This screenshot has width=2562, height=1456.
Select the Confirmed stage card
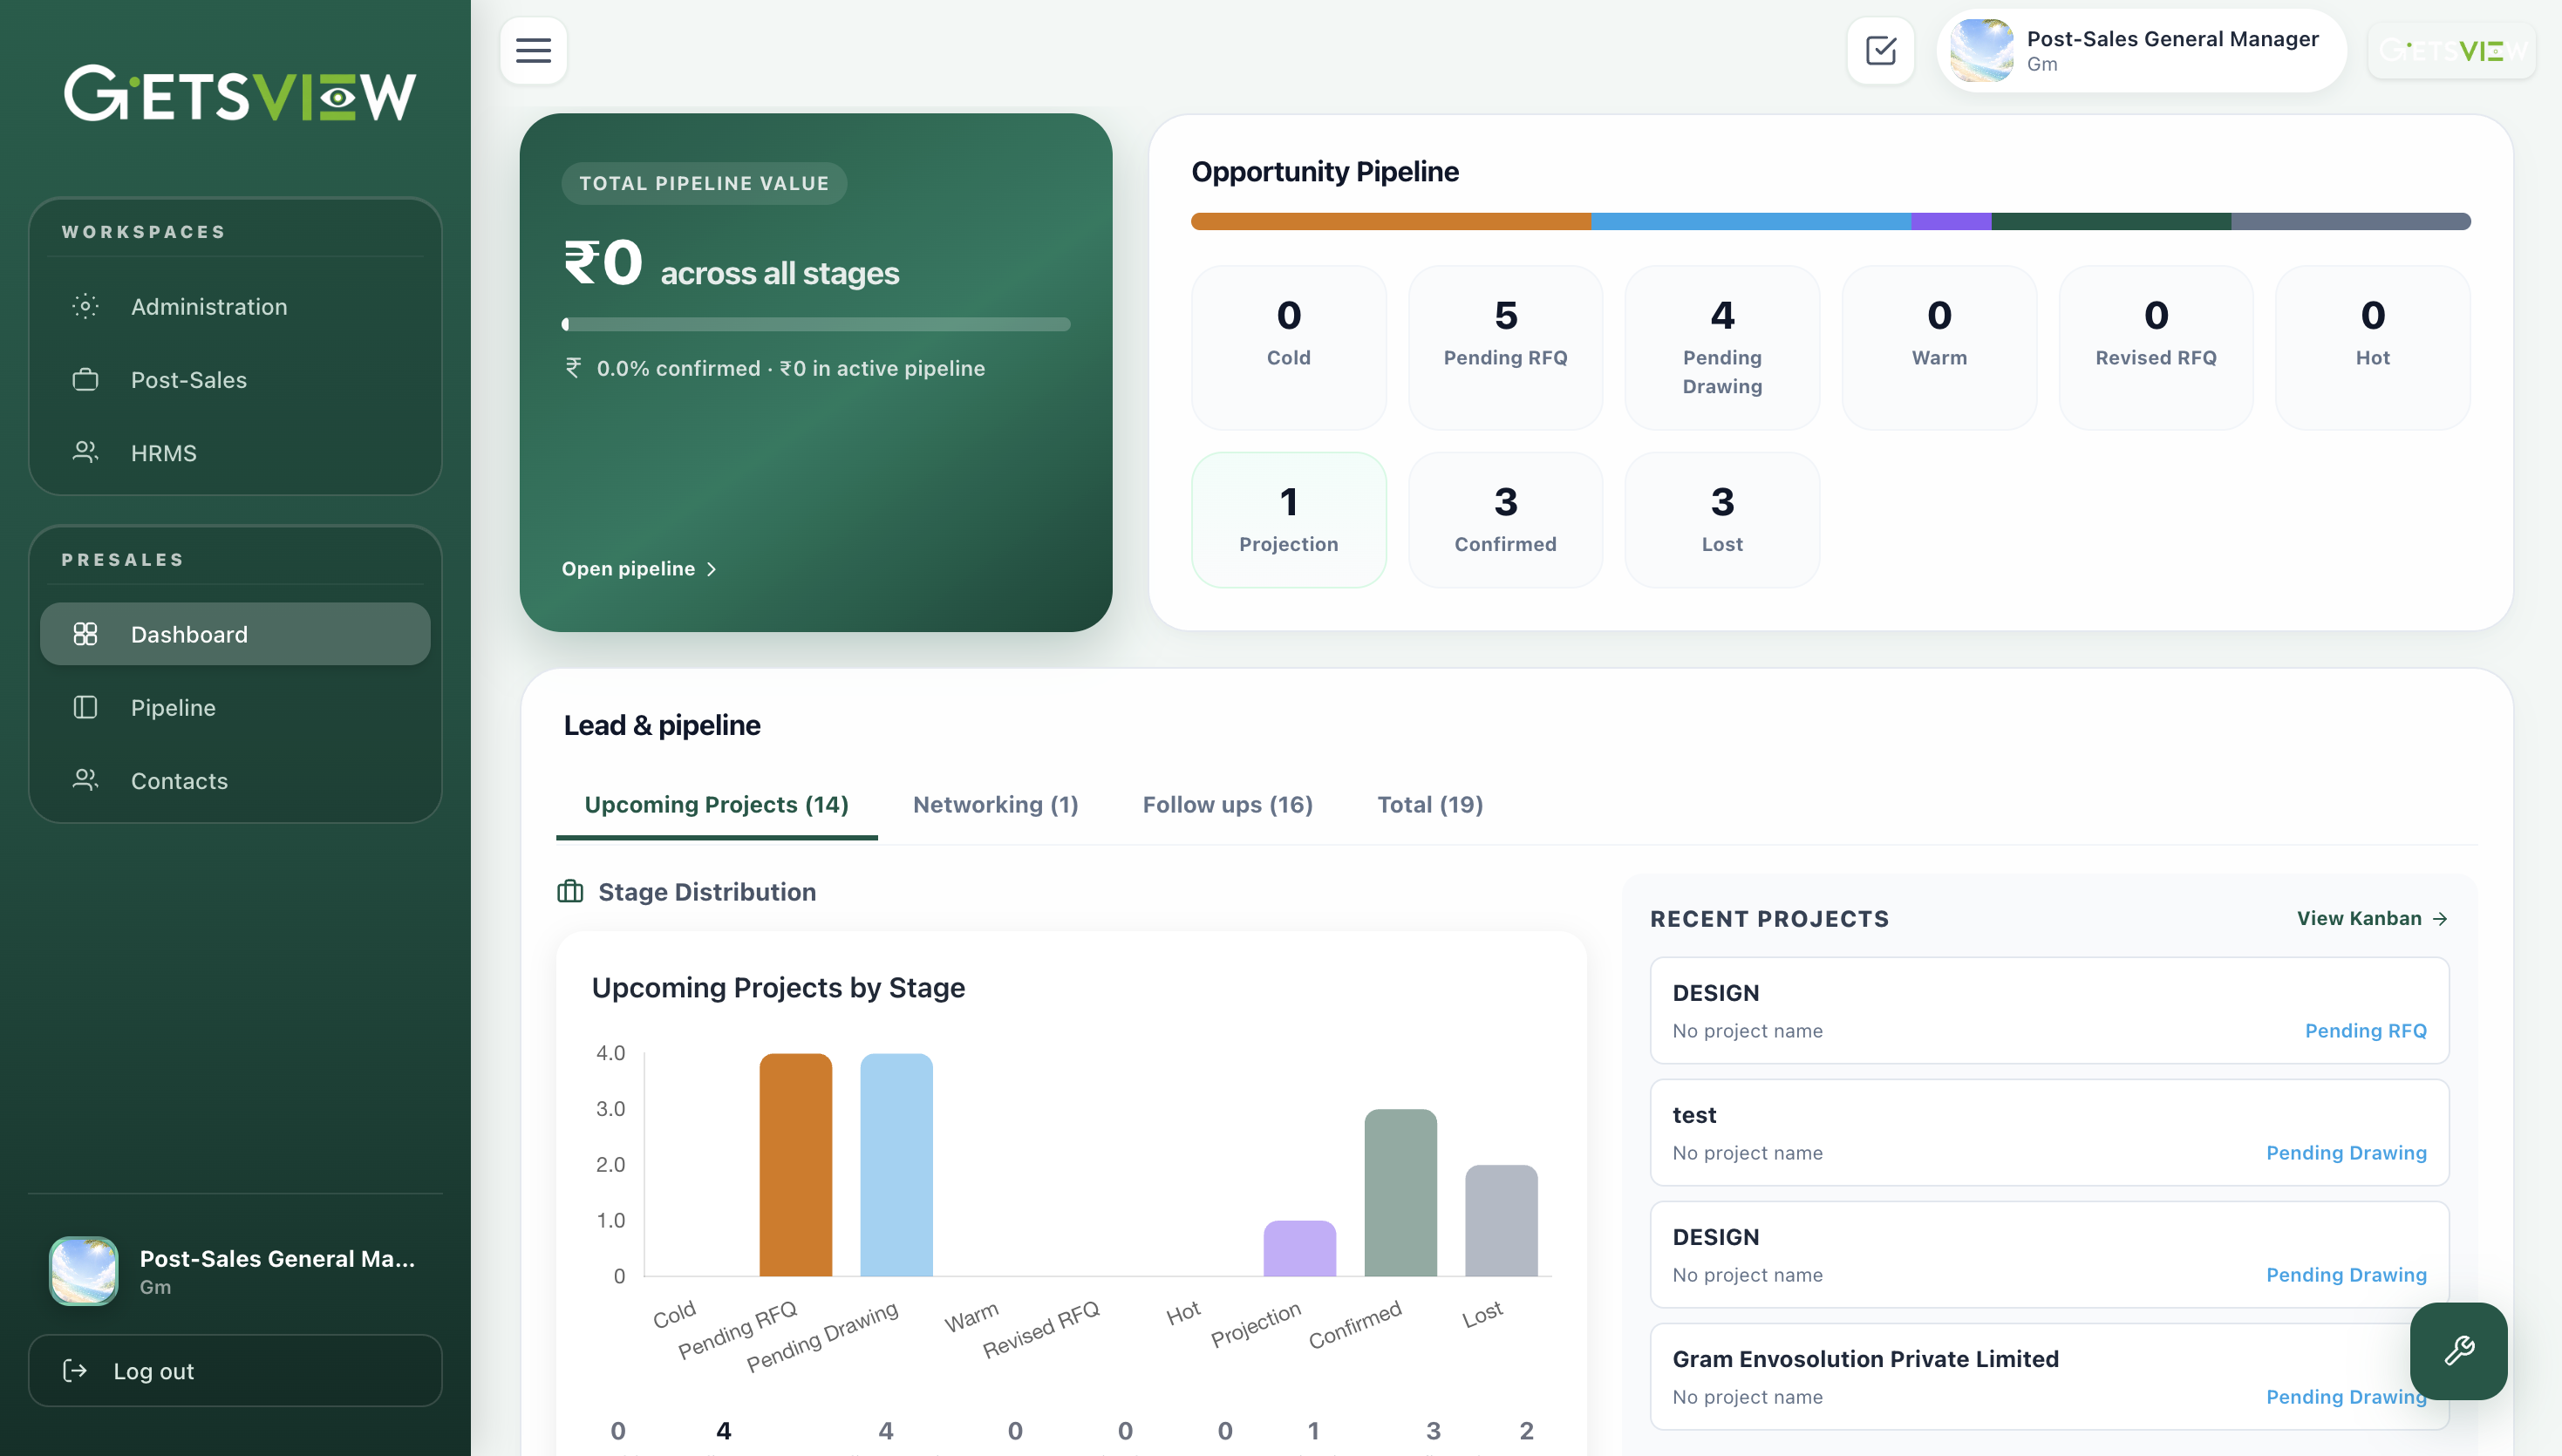pos(1505,519)
